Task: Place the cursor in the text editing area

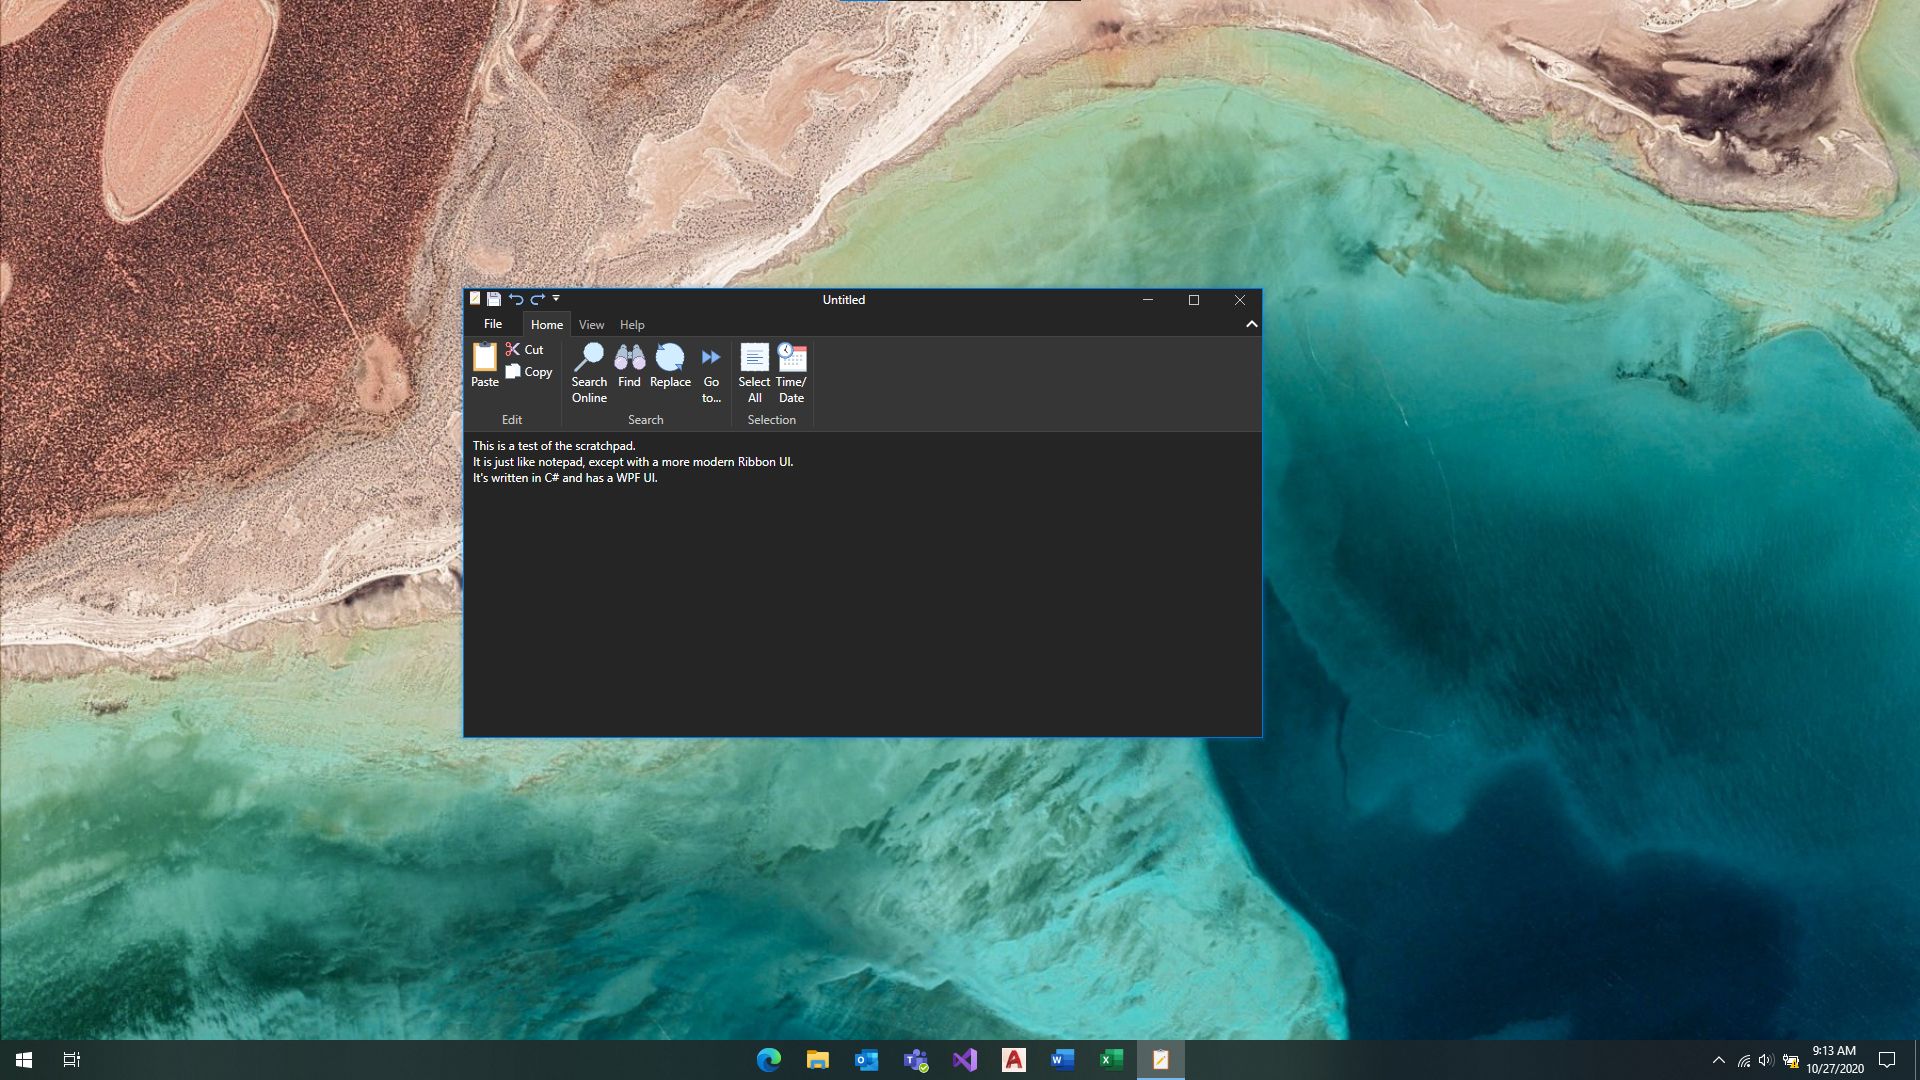Action: click(x=860, y=580)
